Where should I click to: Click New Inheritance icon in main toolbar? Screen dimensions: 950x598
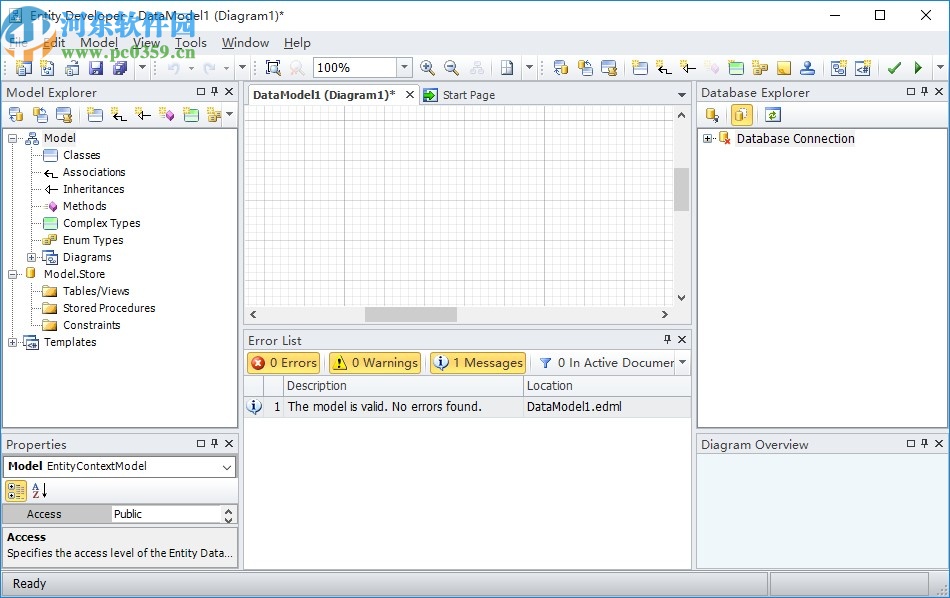[688, 68]
